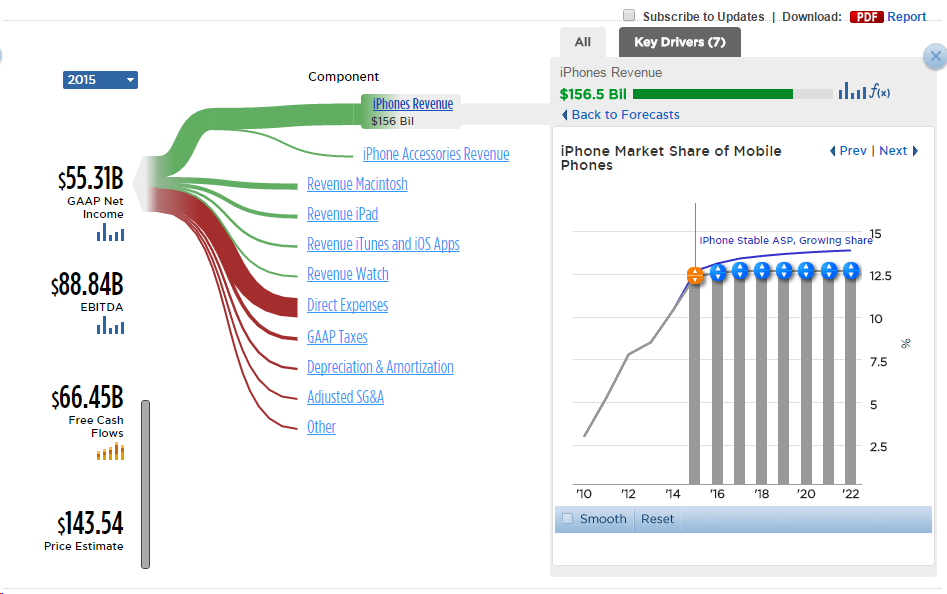
Task: Click the $66.45B Free Cash Flows value
Action: tap(88, 397)
